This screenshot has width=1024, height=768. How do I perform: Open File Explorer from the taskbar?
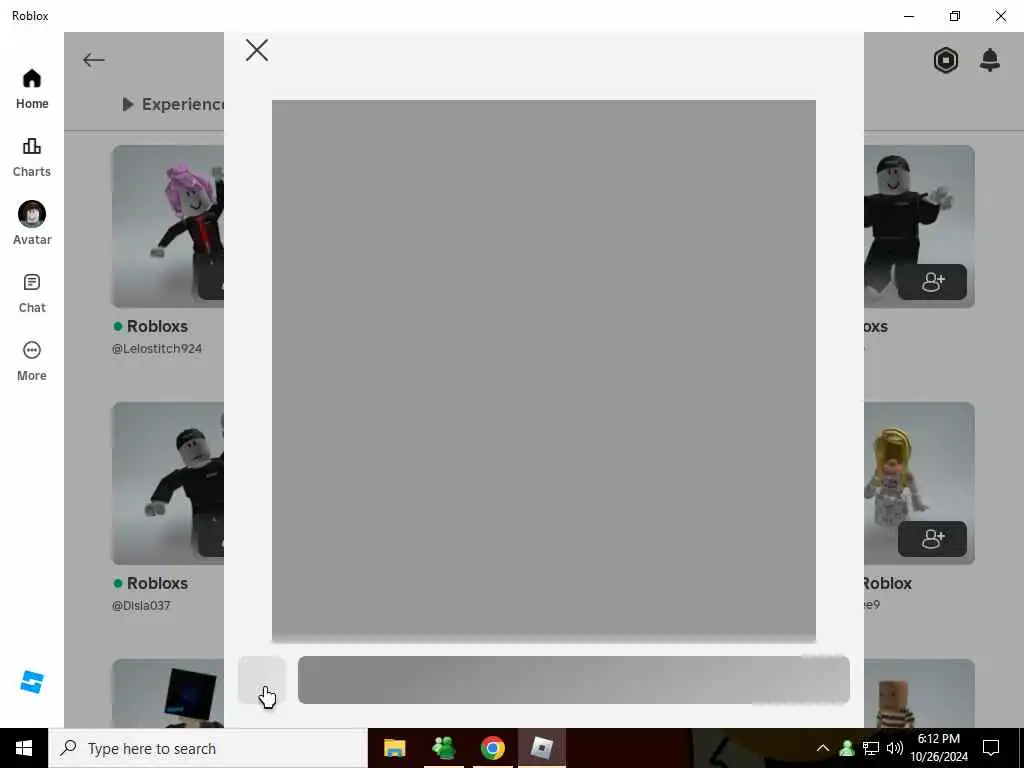tap(394, 748)
